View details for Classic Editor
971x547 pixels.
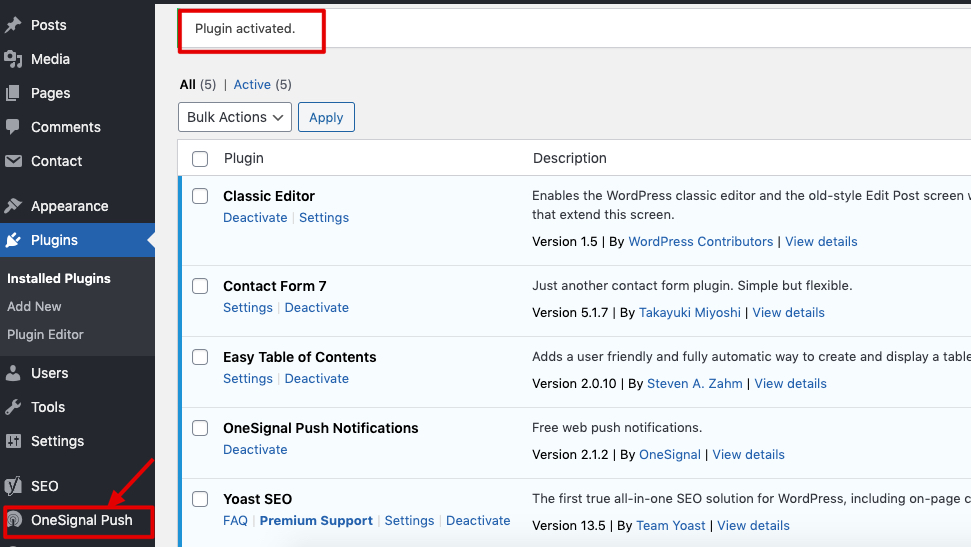(x=821, y=242)
